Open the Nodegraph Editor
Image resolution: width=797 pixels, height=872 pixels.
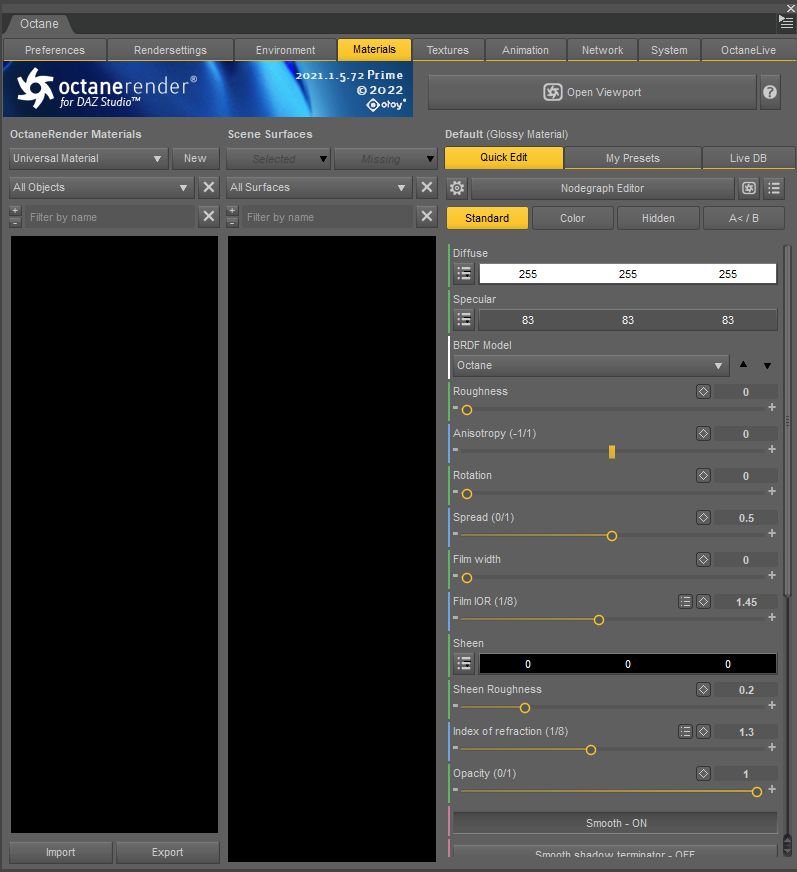pos(602,188)
